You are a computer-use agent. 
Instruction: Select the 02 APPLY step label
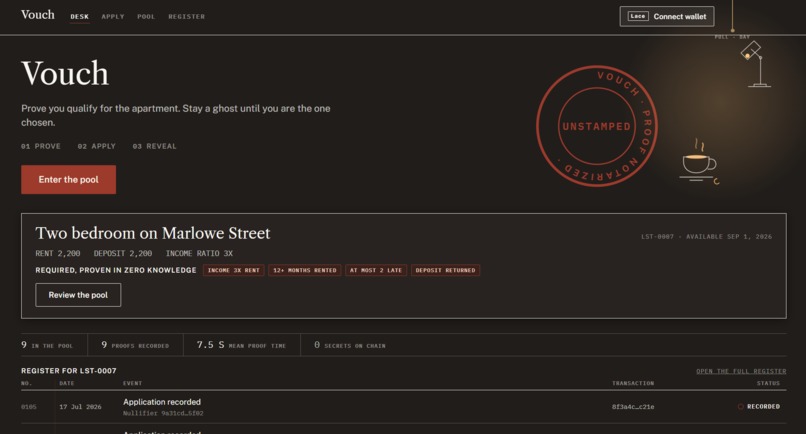97,147
